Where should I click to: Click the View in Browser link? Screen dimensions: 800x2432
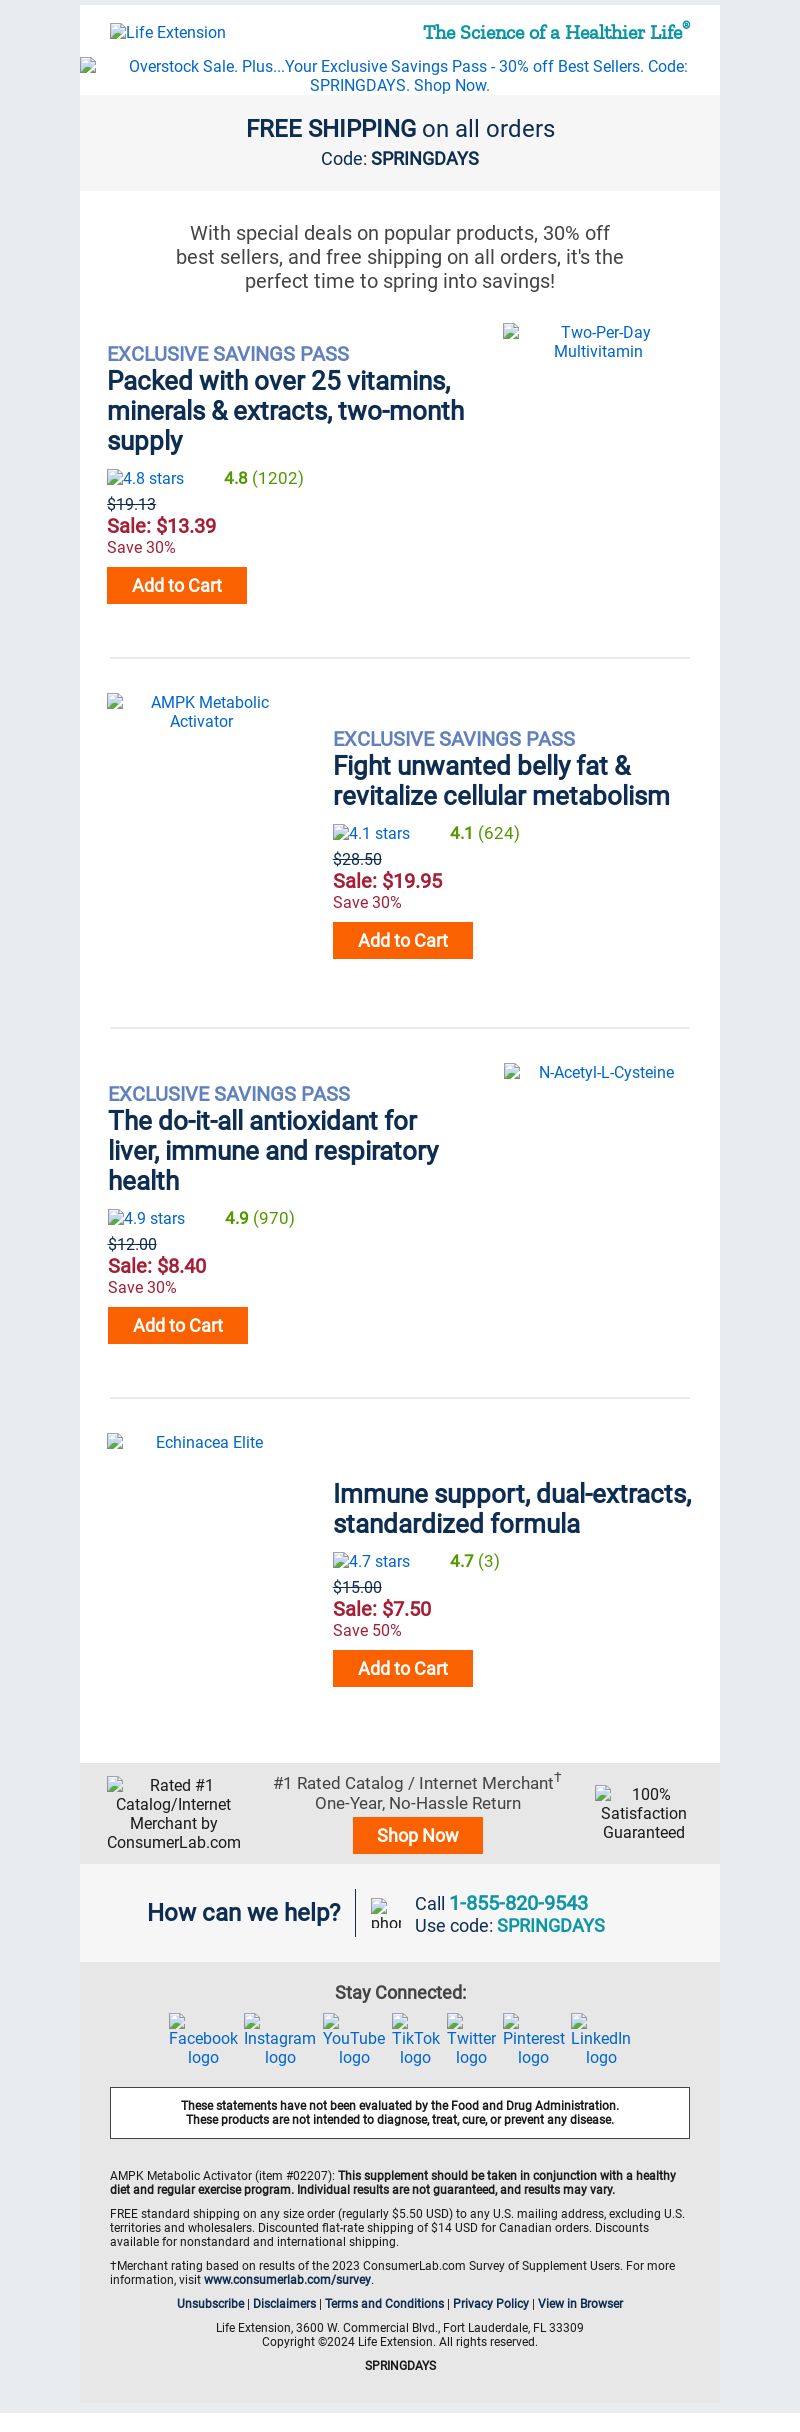(x=580, y=2304)
